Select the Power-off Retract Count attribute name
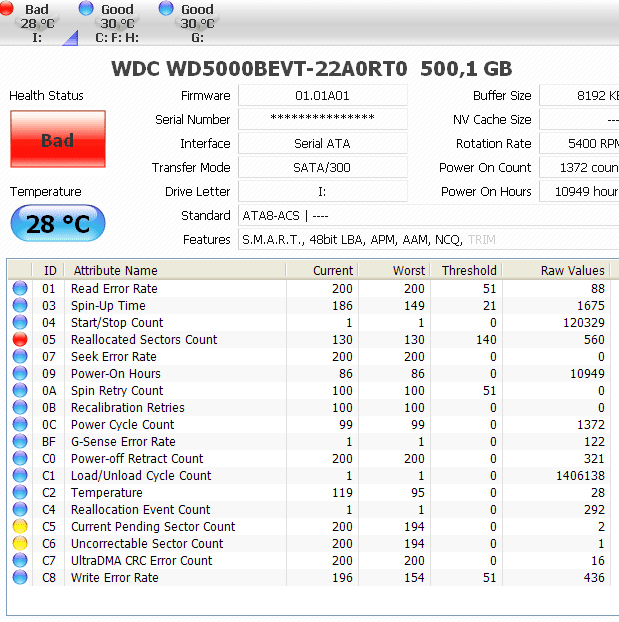This screenshot has width=619, height=622. coord(137,459)
